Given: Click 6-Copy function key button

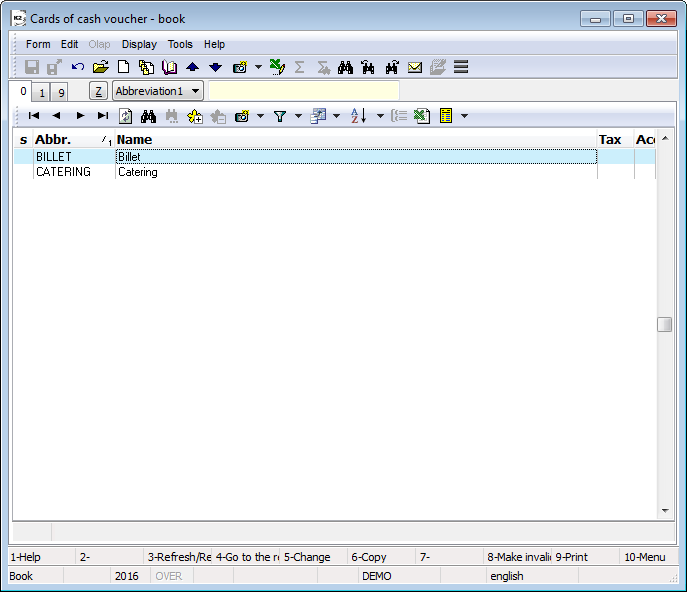Looking at the screenshot, I should (x=381, y=557).
